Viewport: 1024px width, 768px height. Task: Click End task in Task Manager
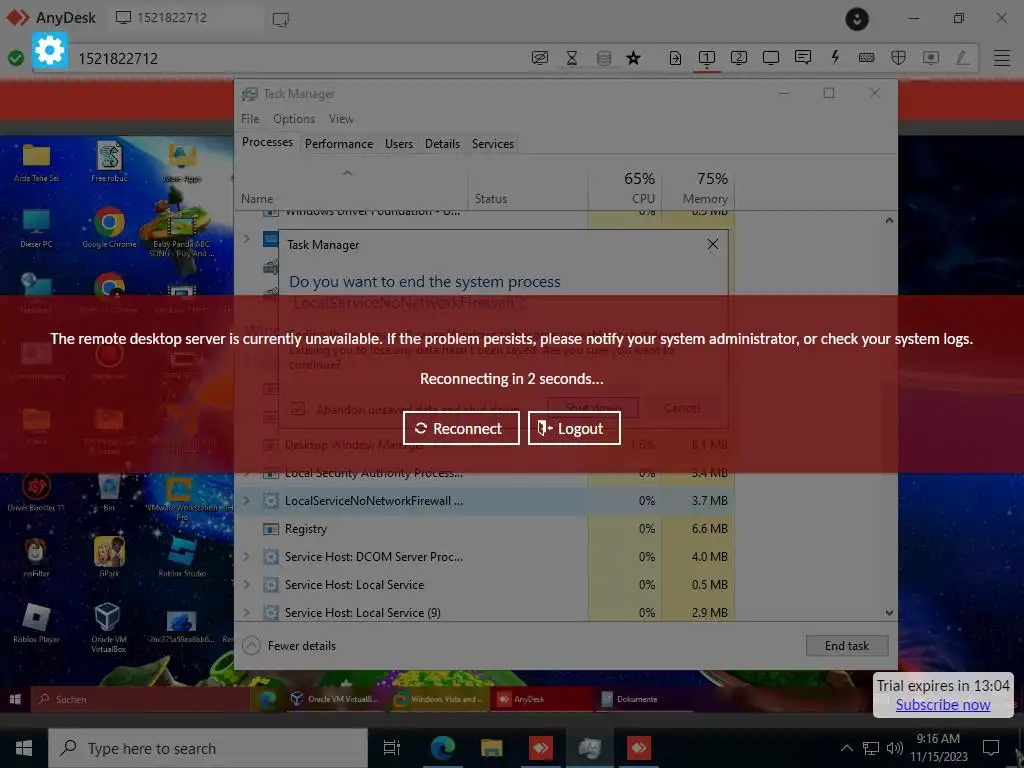tap(846, 646)
